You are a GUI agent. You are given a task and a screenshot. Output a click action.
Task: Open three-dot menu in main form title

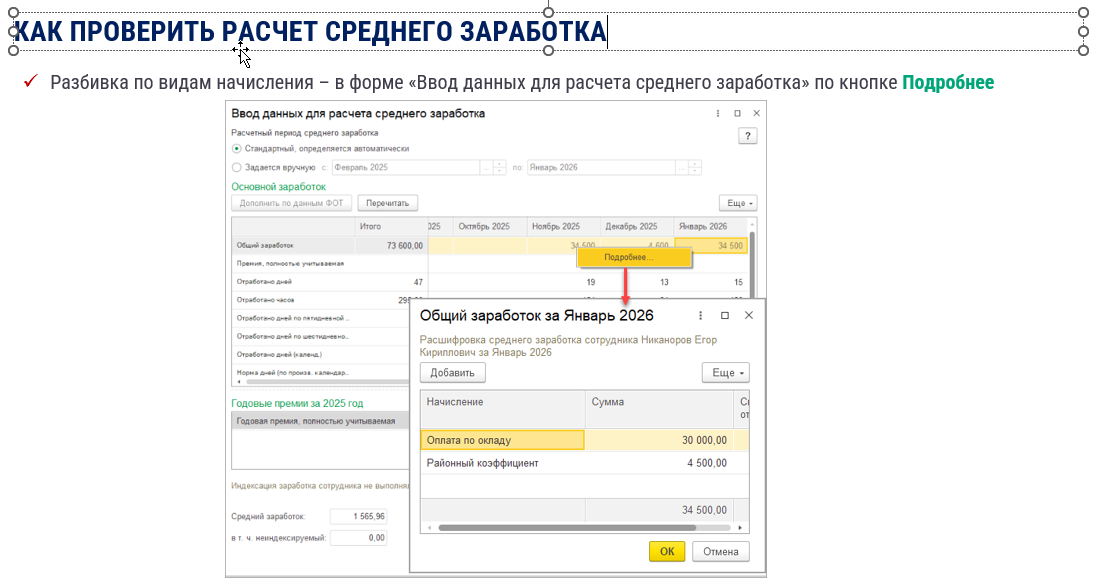tap(718, 113)
